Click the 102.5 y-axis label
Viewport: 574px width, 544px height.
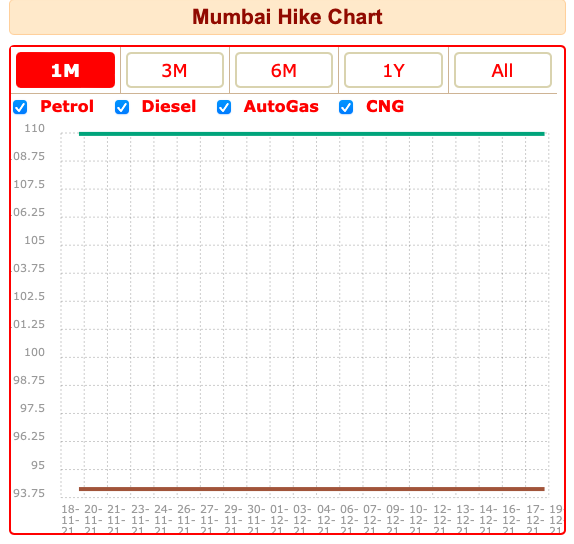click(x=29, y=296)
